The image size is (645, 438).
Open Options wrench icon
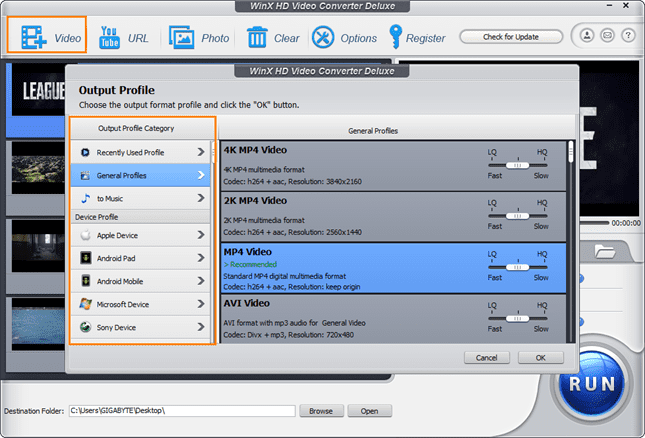(x=323, y=37)
